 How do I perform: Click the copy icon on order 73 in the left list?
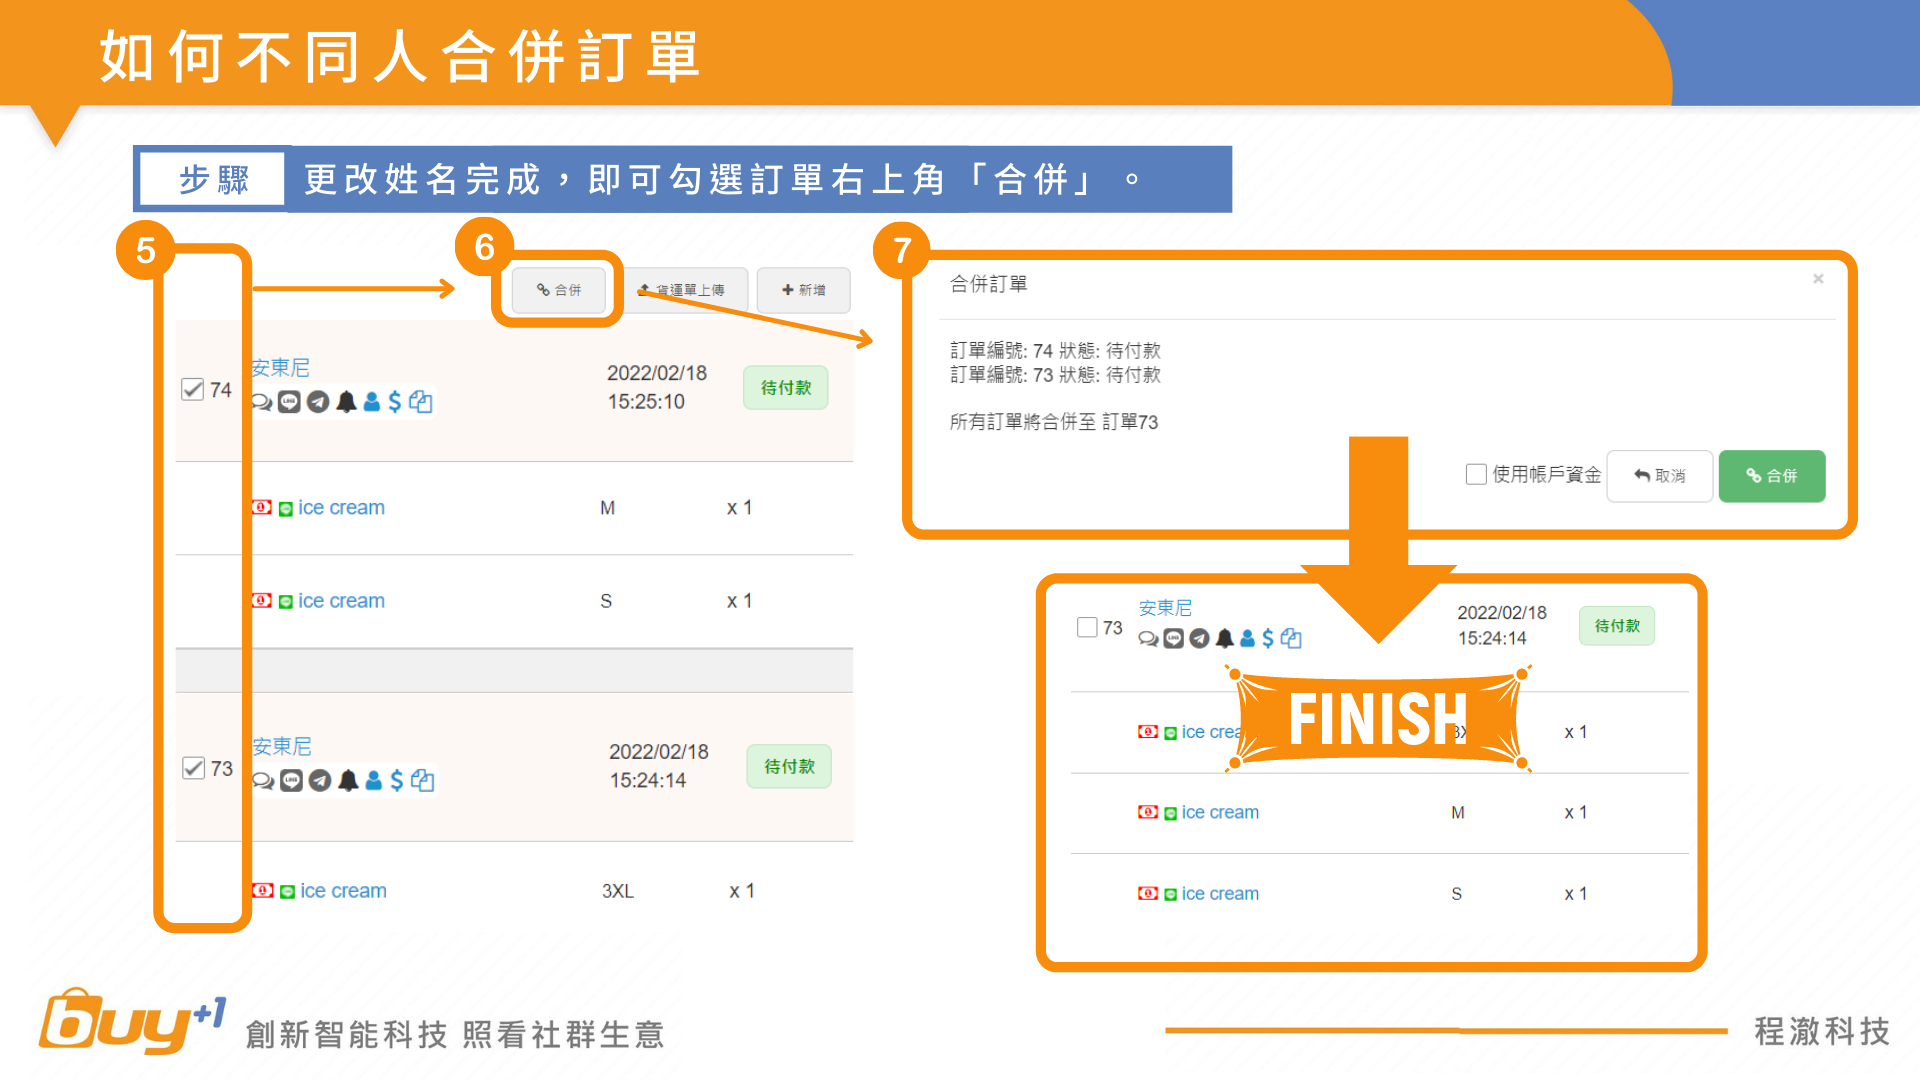point(423,781)
